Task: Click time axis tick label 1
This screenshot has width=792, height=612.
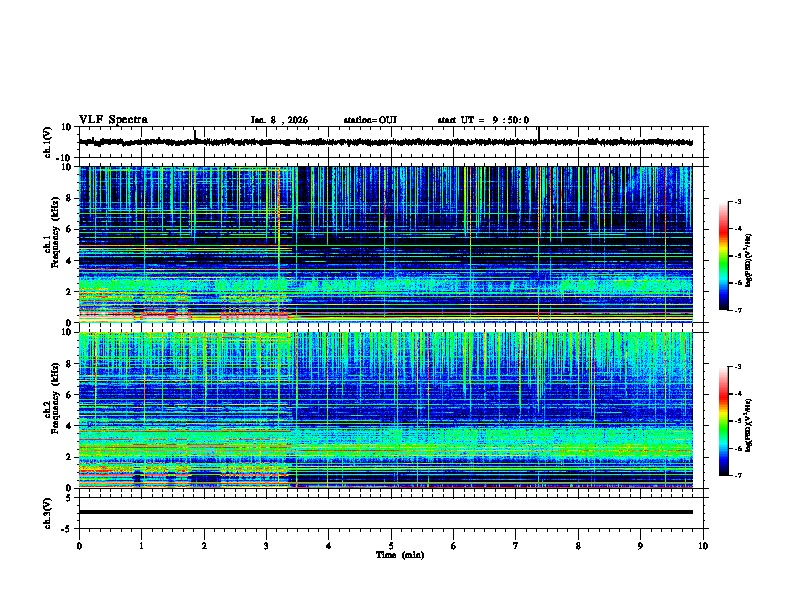Action: 141,546
